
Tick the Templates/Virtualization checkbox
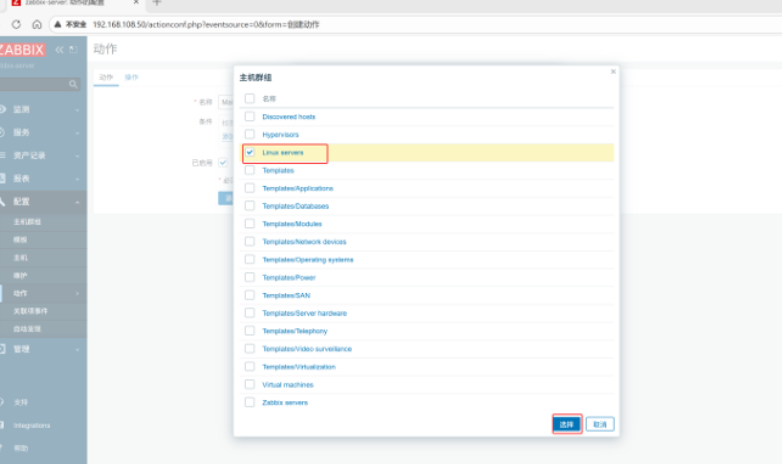250,367
